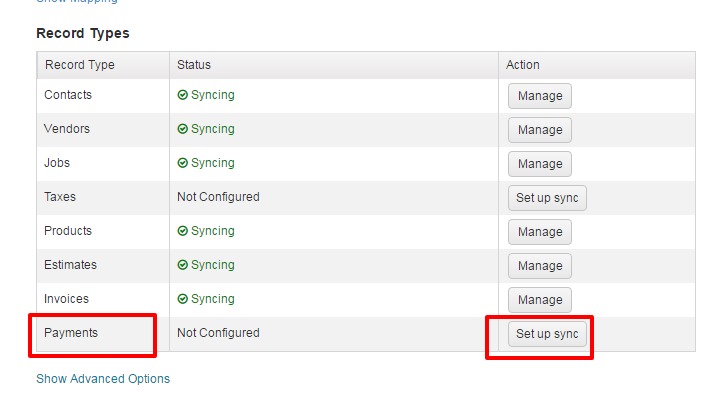Select the Vendors record type cell
This screenshot has width=718, height=402.
(x=103, y=130)
